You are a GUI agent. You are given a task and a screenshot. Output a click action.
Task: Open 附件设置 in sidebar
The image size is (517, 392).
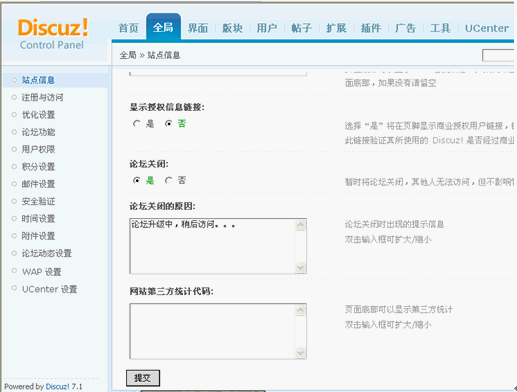pos(38,236)
